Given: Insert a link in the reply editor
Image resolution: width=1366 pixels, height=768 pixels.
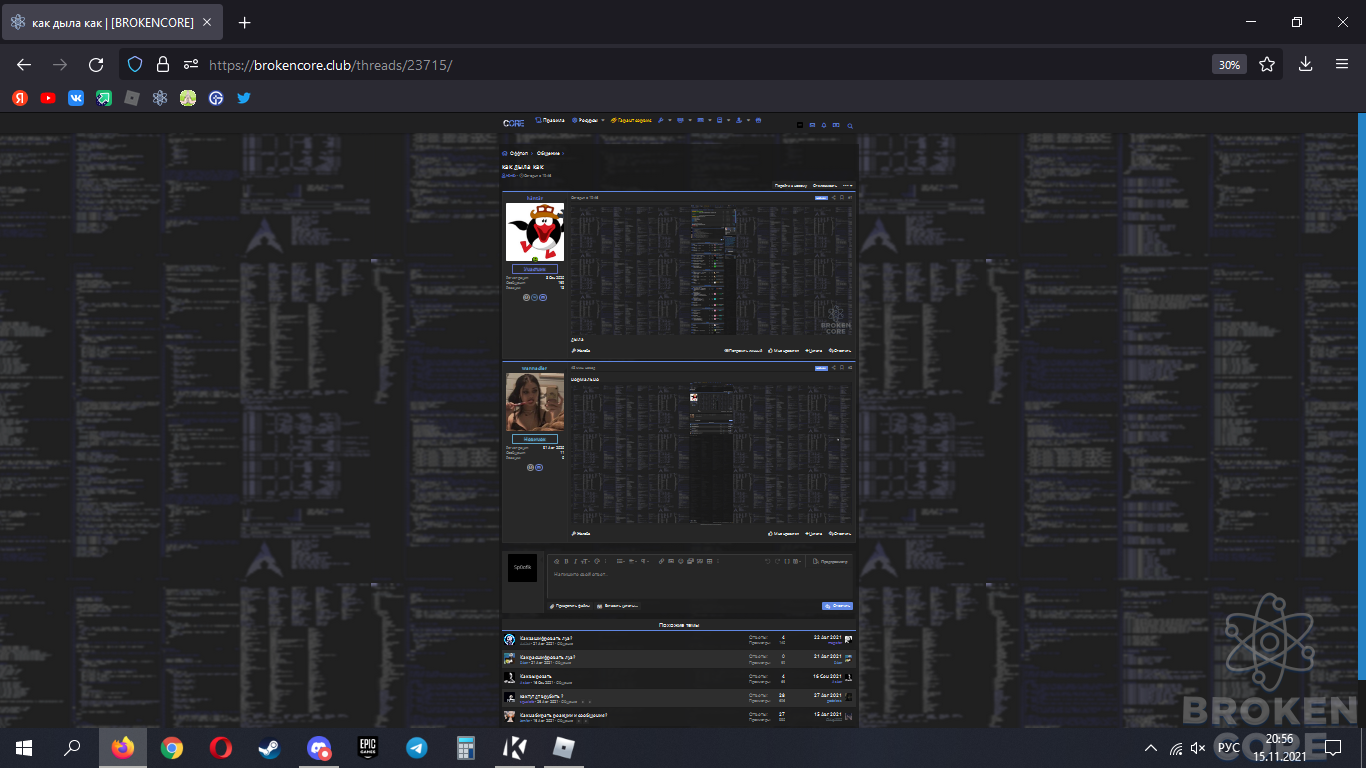Looking at the screenshot, I should pos(661,561).
